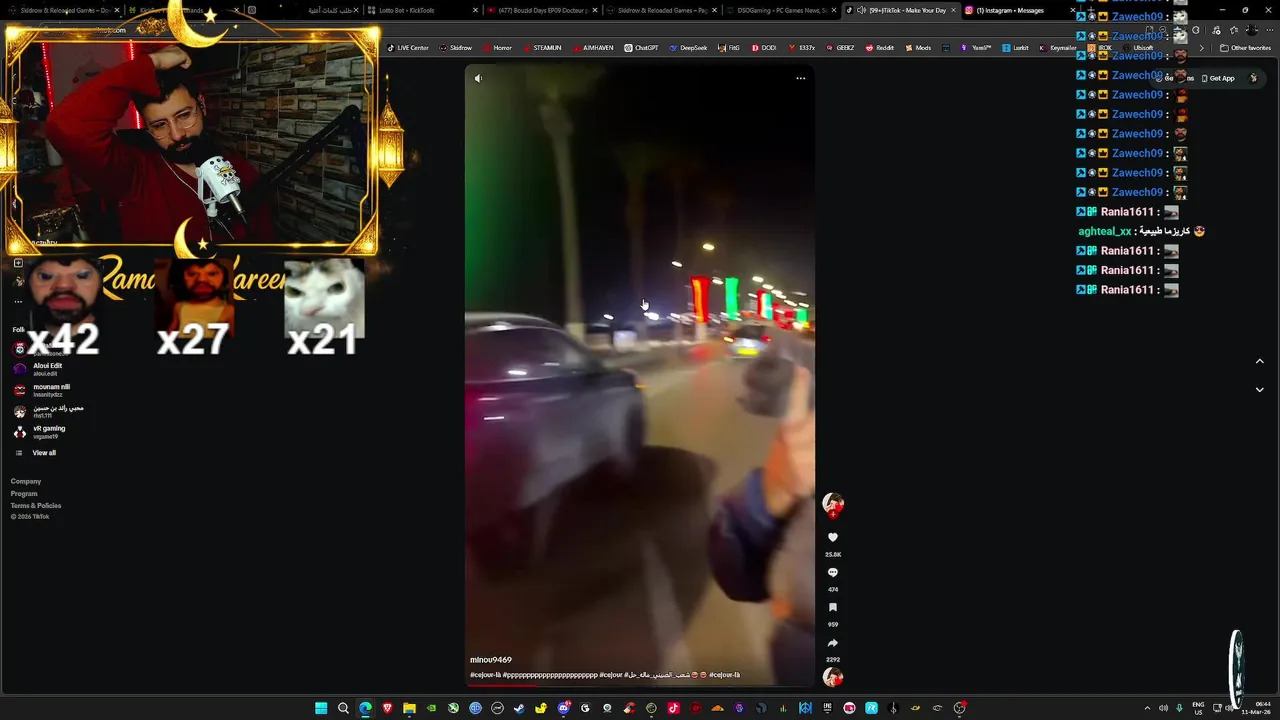Open the 1337x bookmark

pos(802,48)
